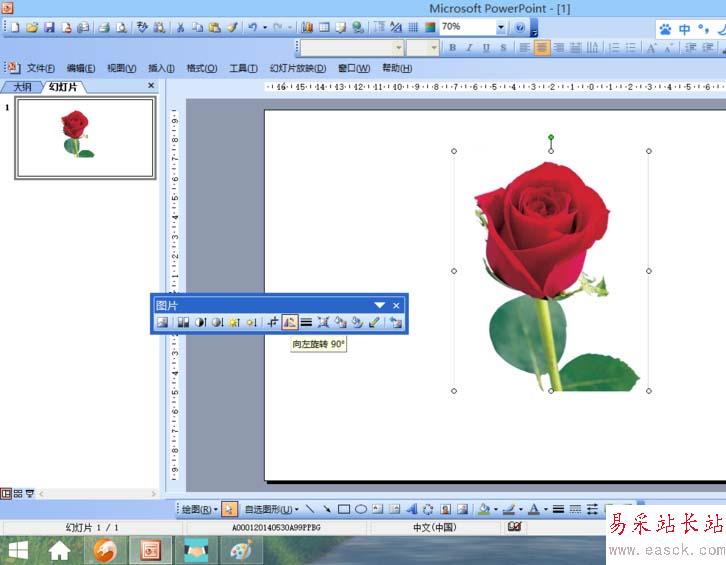This screenshot has width=726, height=565.
Task: Open the 格式(O) Format menu
Action: coord(201,69)
